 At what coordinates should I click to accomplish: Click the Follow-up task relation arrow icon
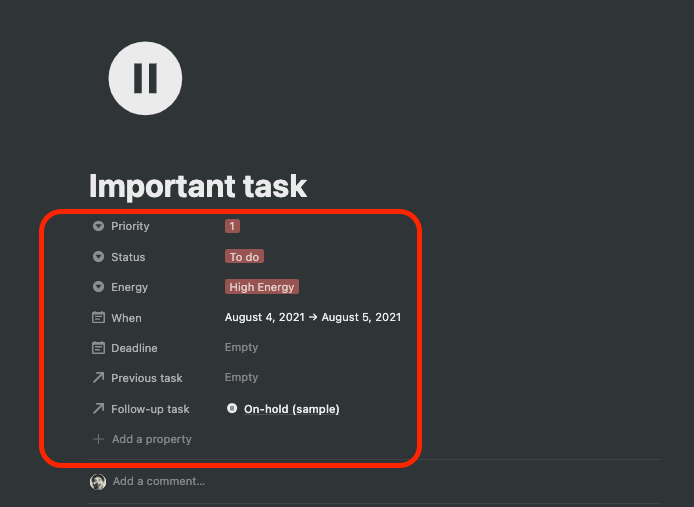click(98, 409)
